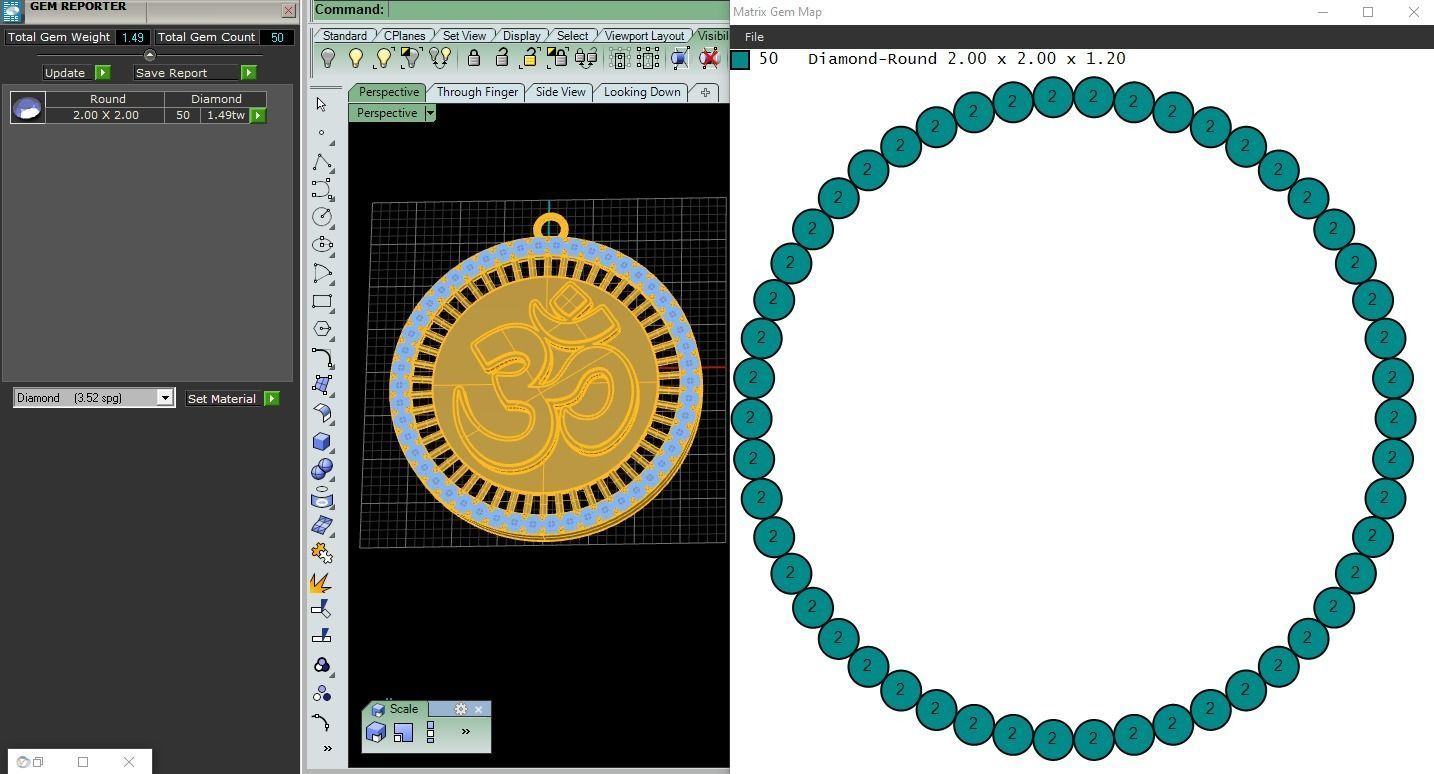Viewport: 1434px width, 774px height.
Task: Click the blue cylinder clipping plane icon
Action: click(680, 59)
